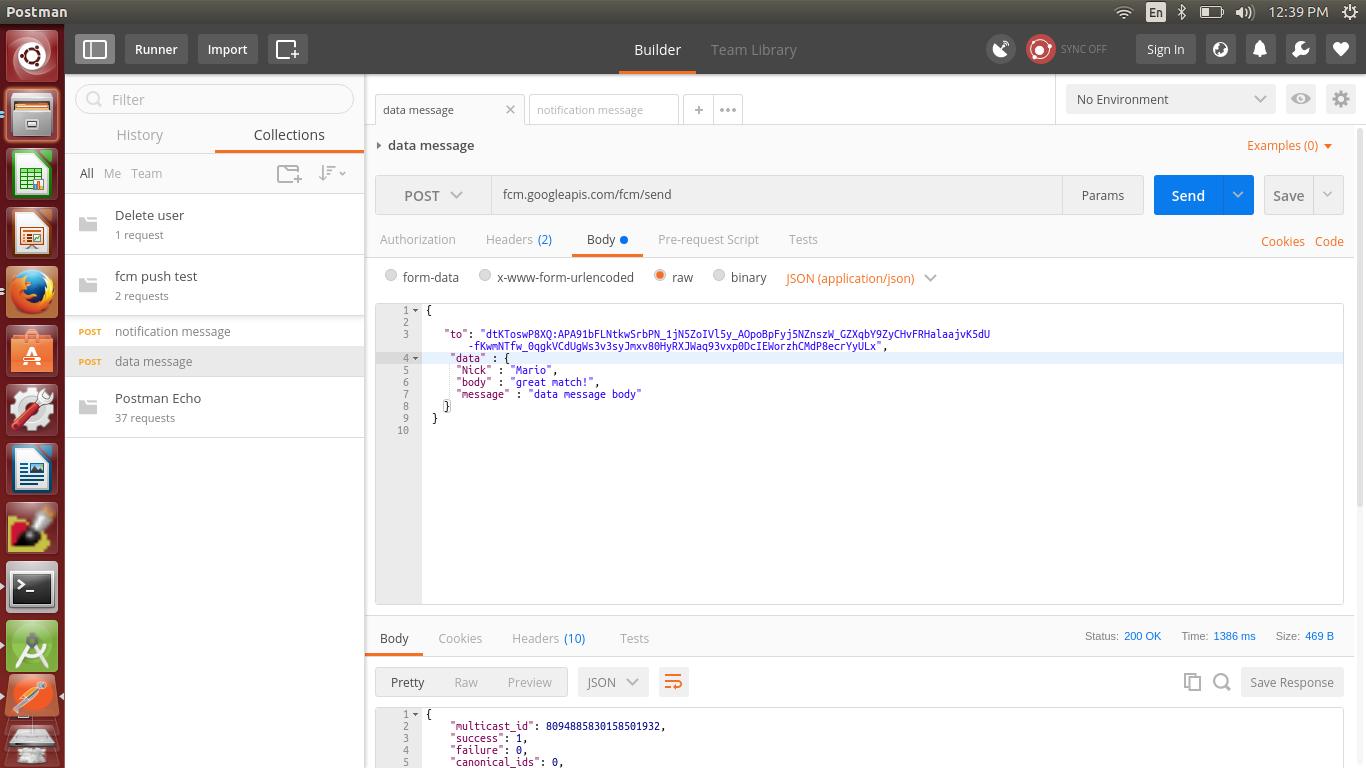The image size is (1366, 768).
Task: Switch to the notification message tab
Action: pyautogui.click(x=604, y=110)
